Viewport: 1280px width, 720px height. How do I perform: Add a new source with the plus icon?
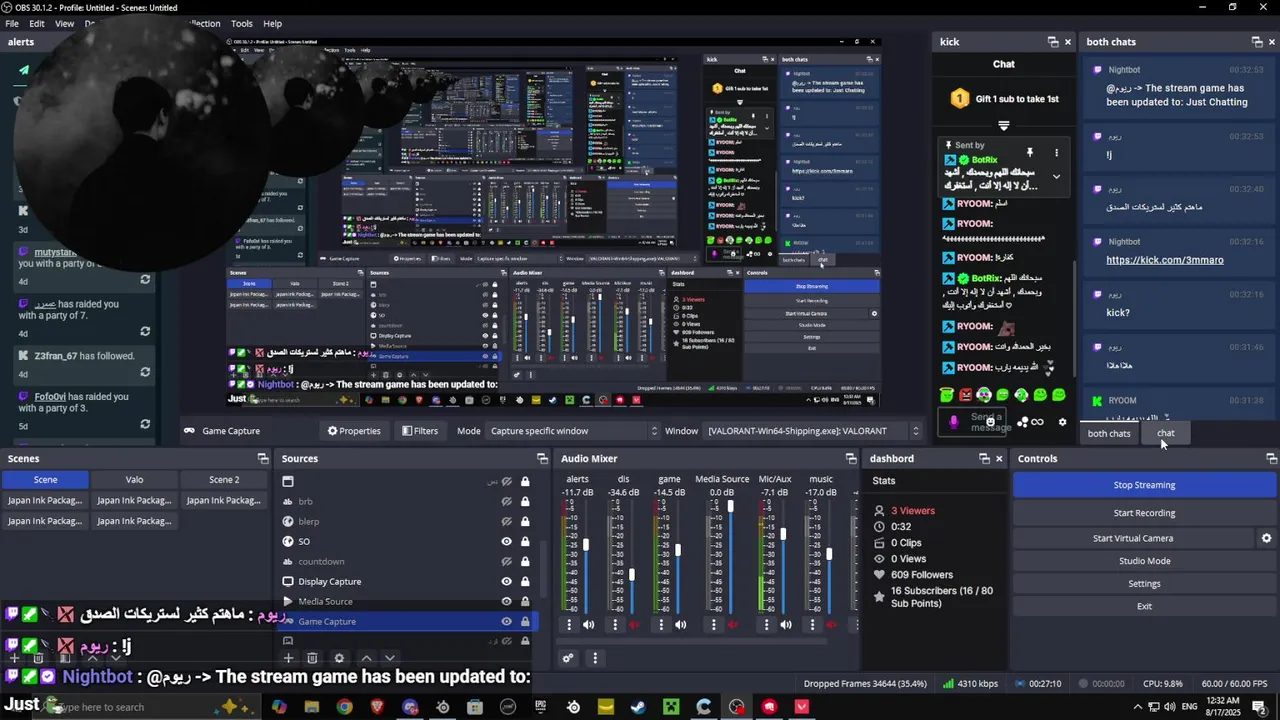pyautogui.click(x=288, y=658)
